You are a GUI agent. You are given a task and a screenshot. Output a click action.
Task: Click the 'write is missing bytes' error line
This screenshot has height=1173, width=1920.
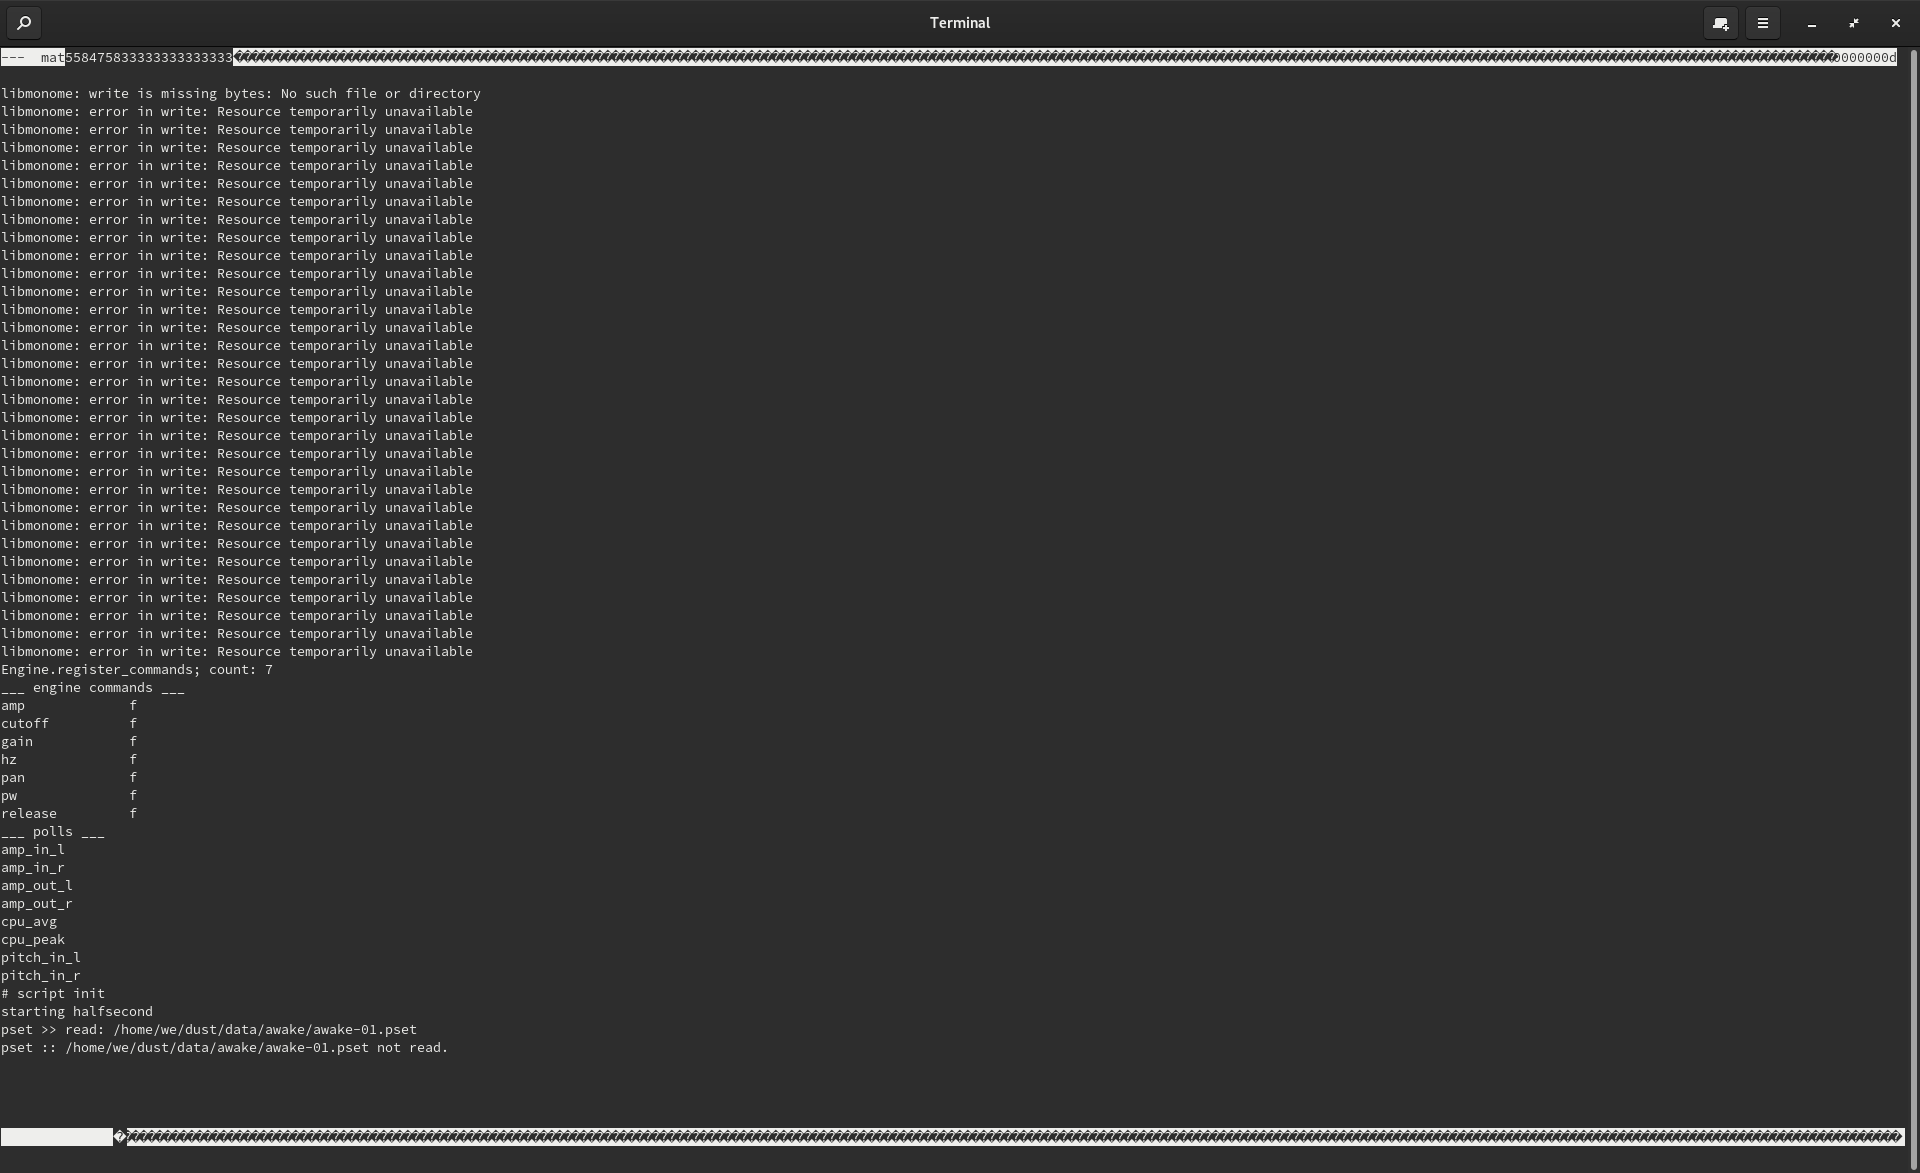pos(240,93)
